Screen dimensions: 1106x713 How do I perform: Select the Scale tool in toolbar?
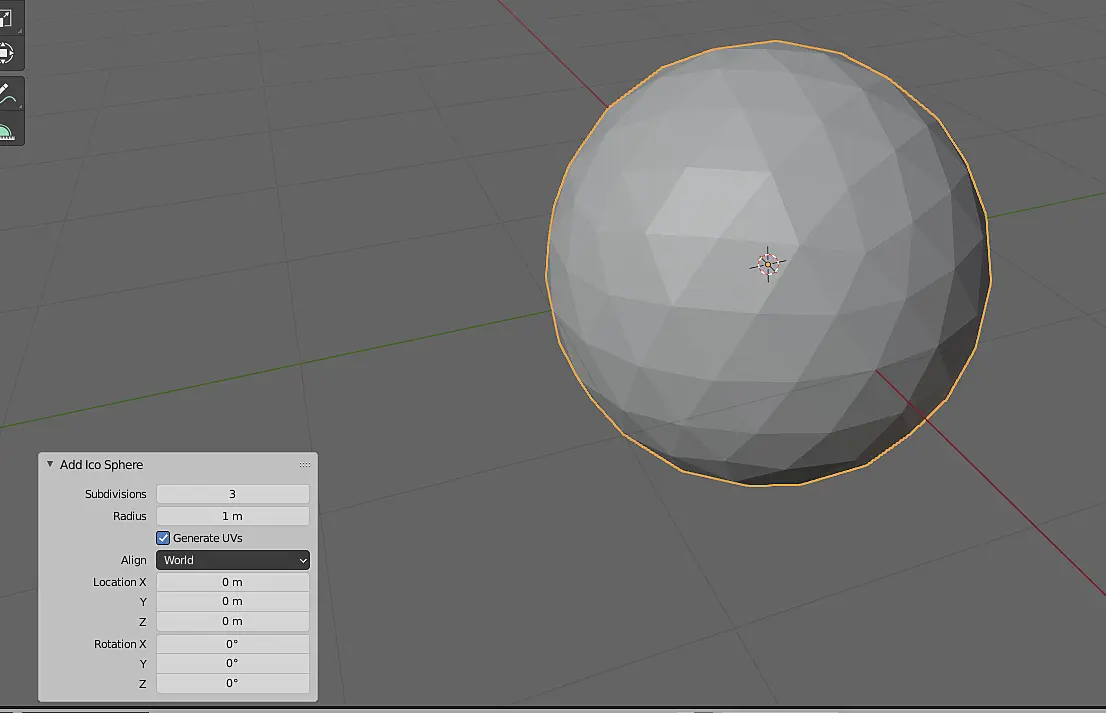(7, 18)
